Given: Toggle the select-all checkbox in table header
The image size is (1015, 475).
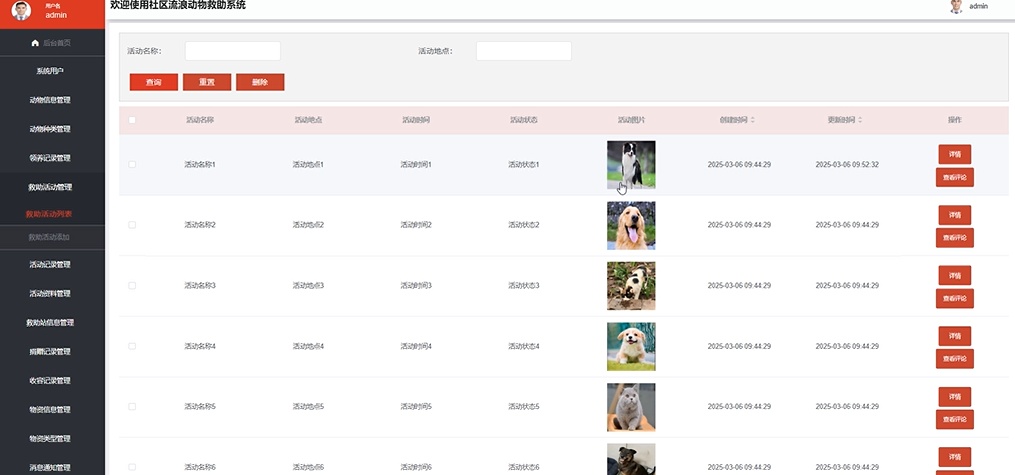Looking at the screenshot, I should 132,120.
